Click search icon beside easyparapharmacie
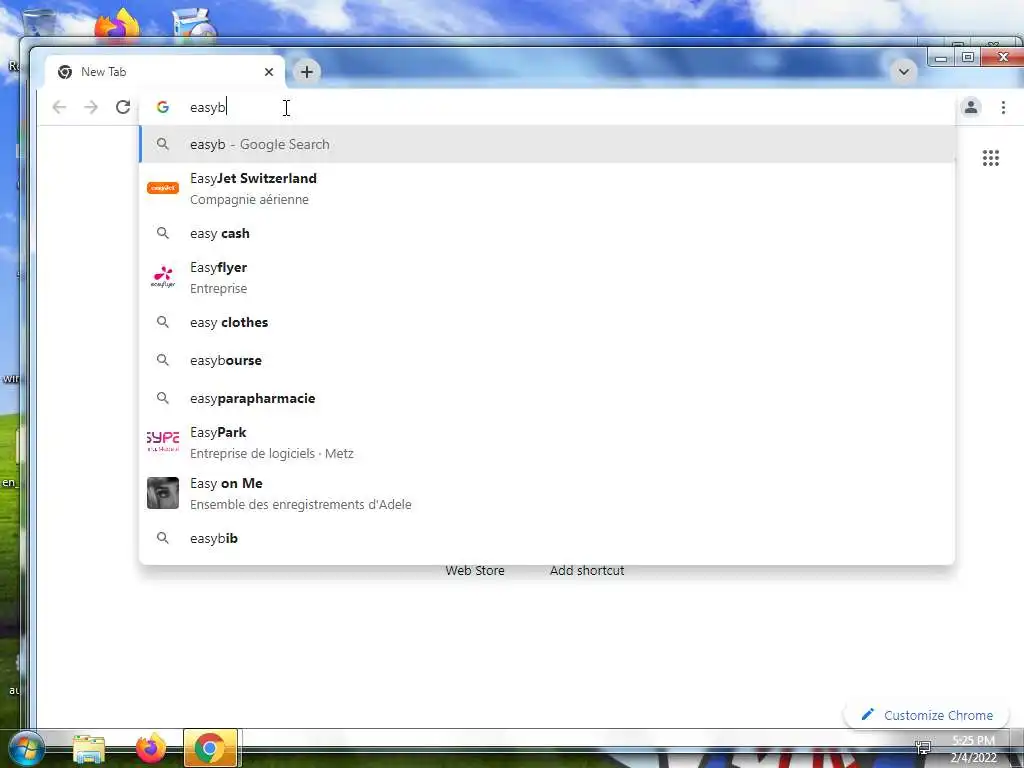 tap(163, 398)
